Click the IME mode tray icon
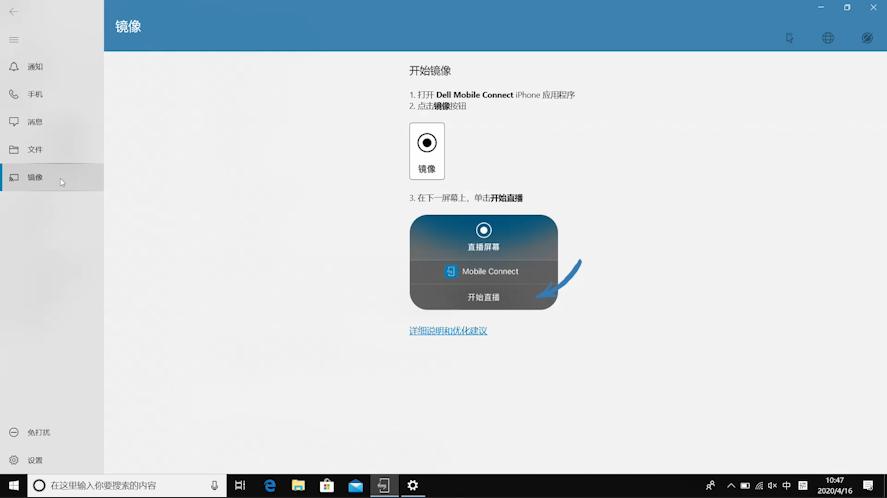This screenshot has width=887, height=498. tap(803, 486)
